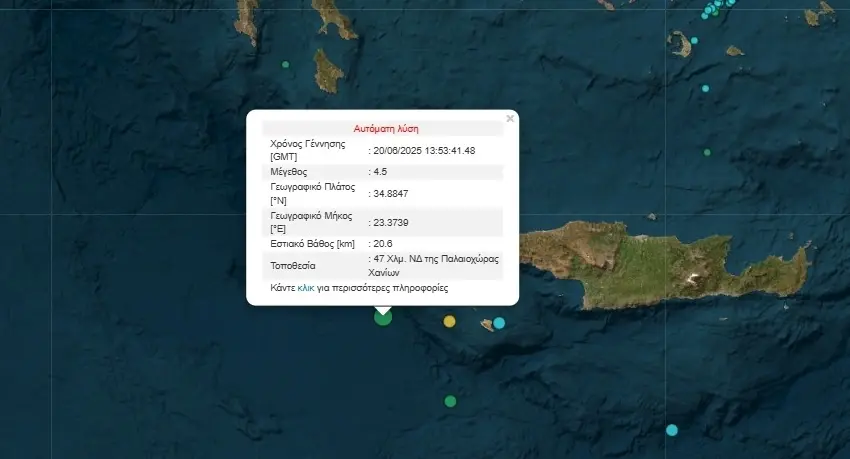850x459 pixels.
Task: Click the cyan marker in the bottom-right sea
Action: (x=672, y=430)
